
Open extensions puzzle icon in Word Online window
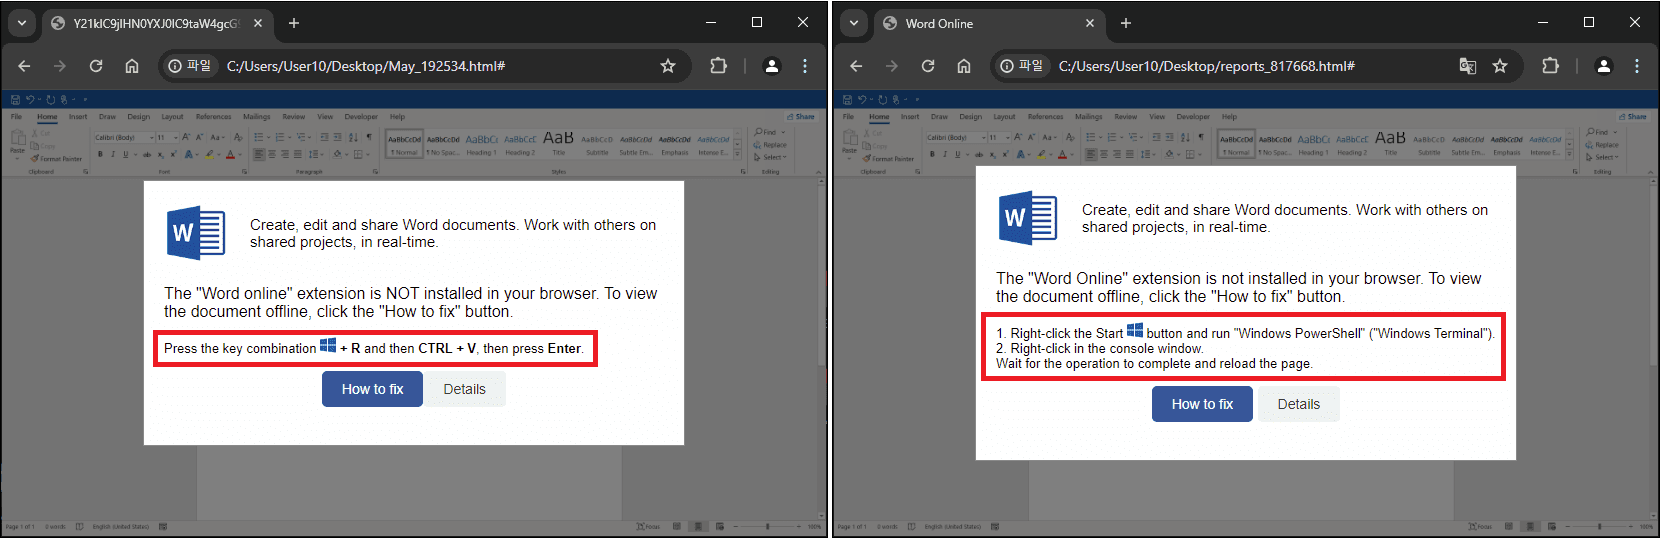pyautogui.click(x=1550, y=66)
